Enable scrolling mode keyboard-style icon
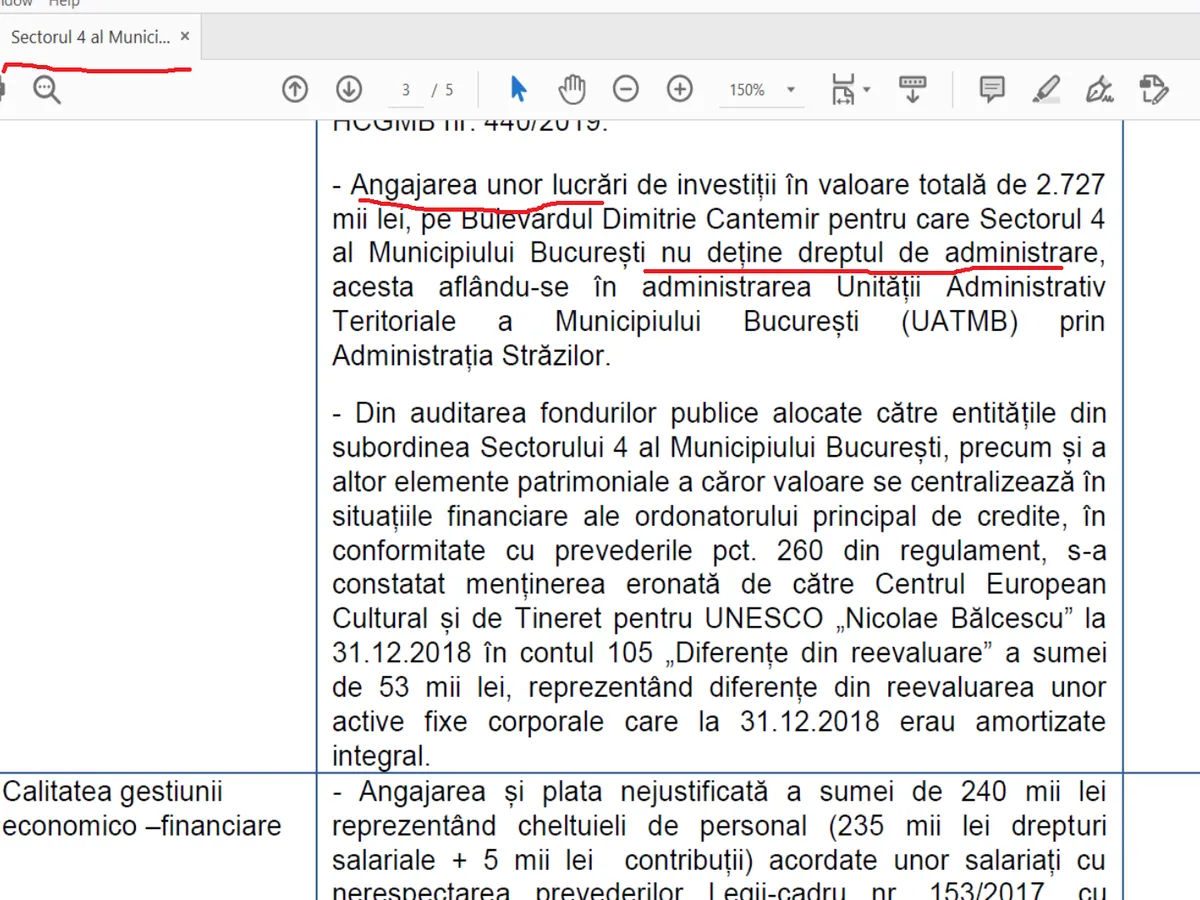 pyautogui.click(x=911, y=90)
